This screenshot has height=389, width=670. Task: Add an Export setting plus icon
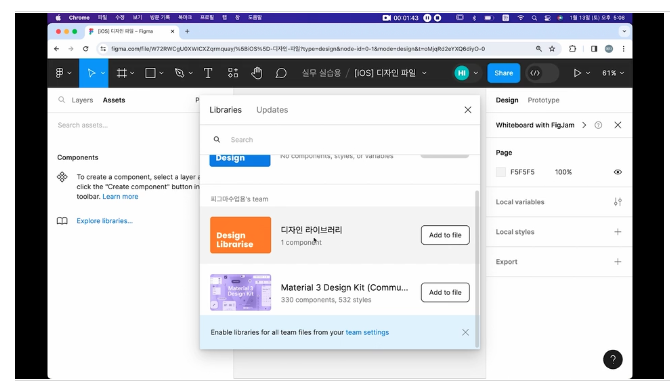pyautogui.click(x=617, y=262)
